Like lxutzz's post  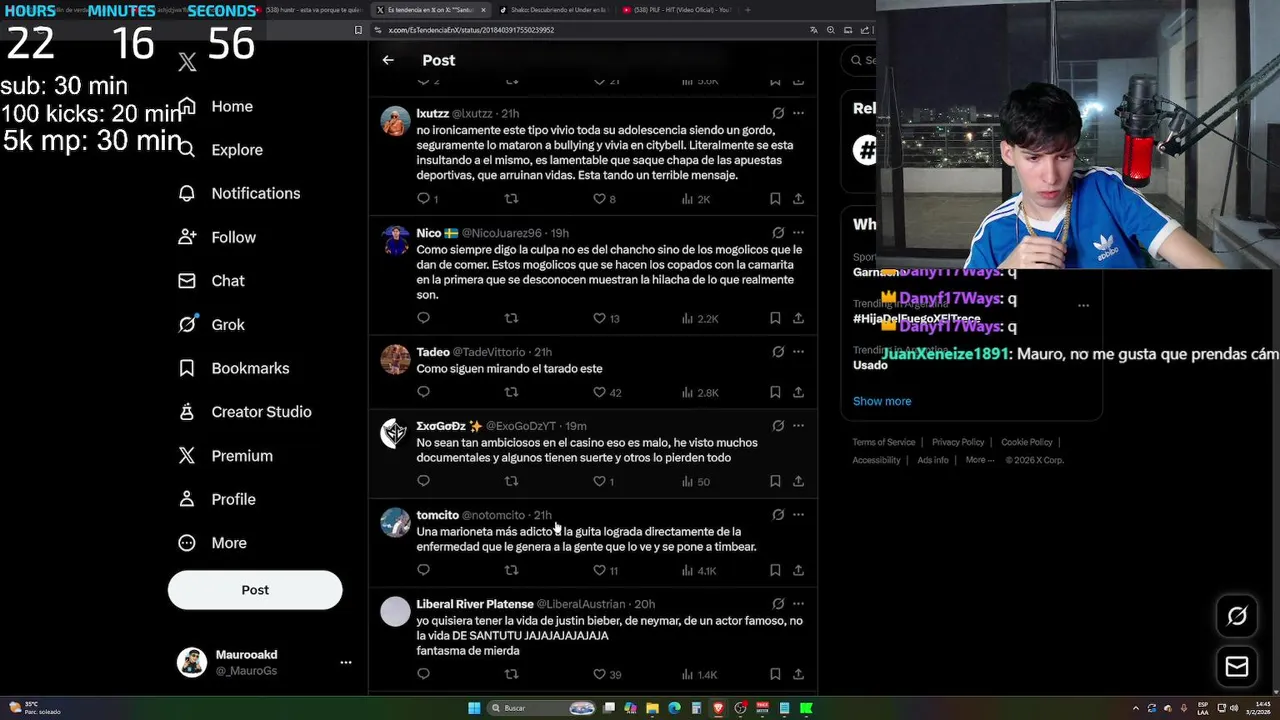(604, 199)
